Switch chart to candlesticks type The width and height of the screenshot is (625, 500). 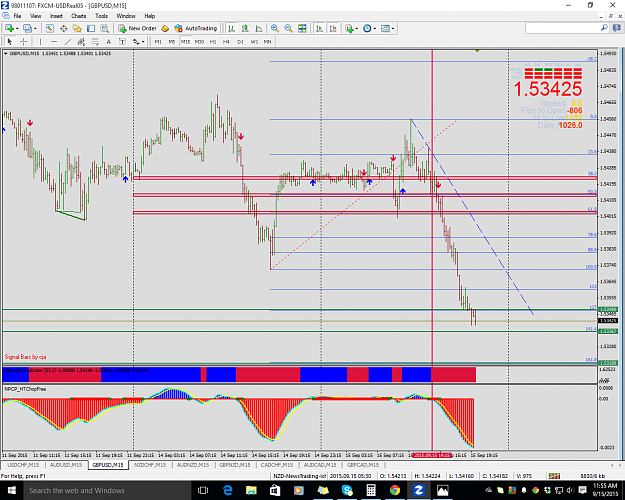[x=245, y=28]
